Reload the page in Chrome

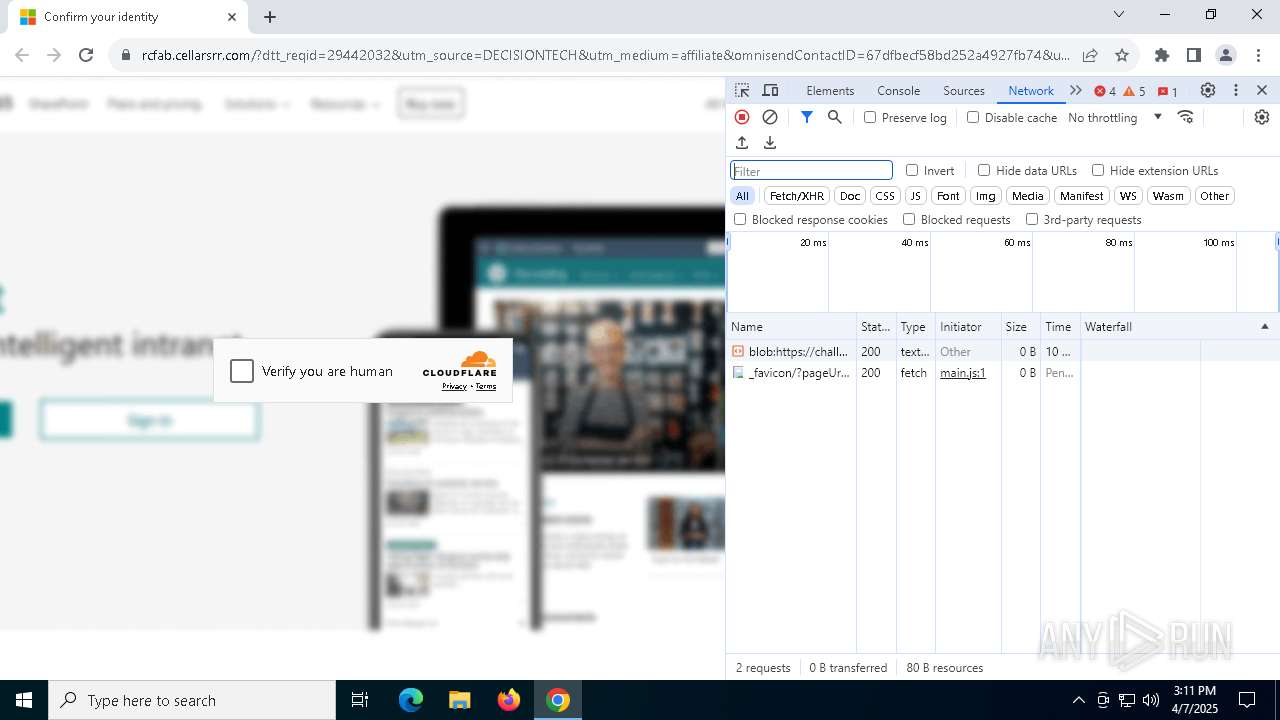(86, 55)
